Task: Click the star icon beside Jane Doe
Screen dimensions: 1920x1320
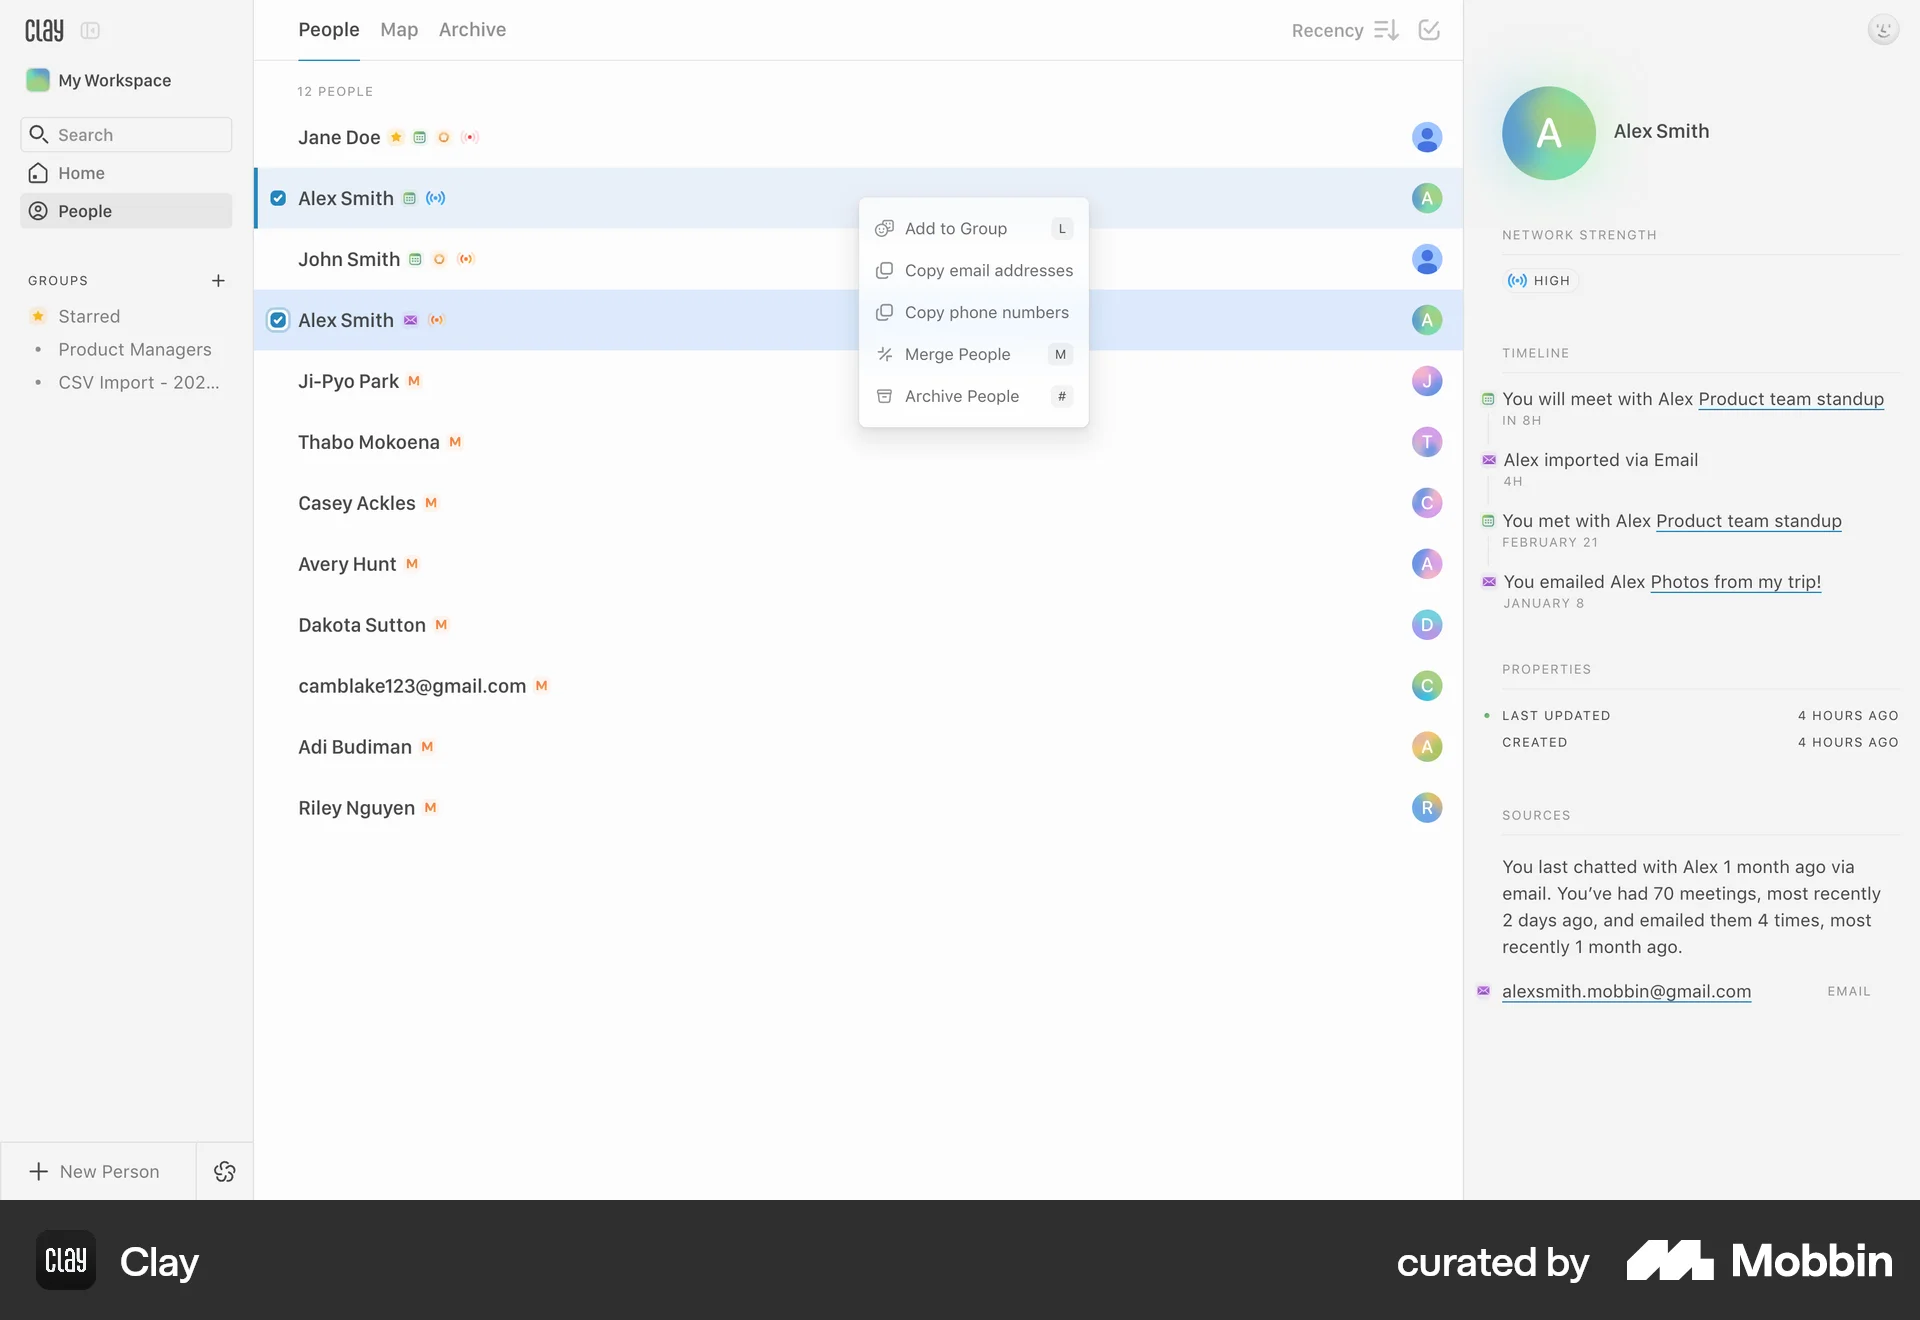Action: click(396, 137)
